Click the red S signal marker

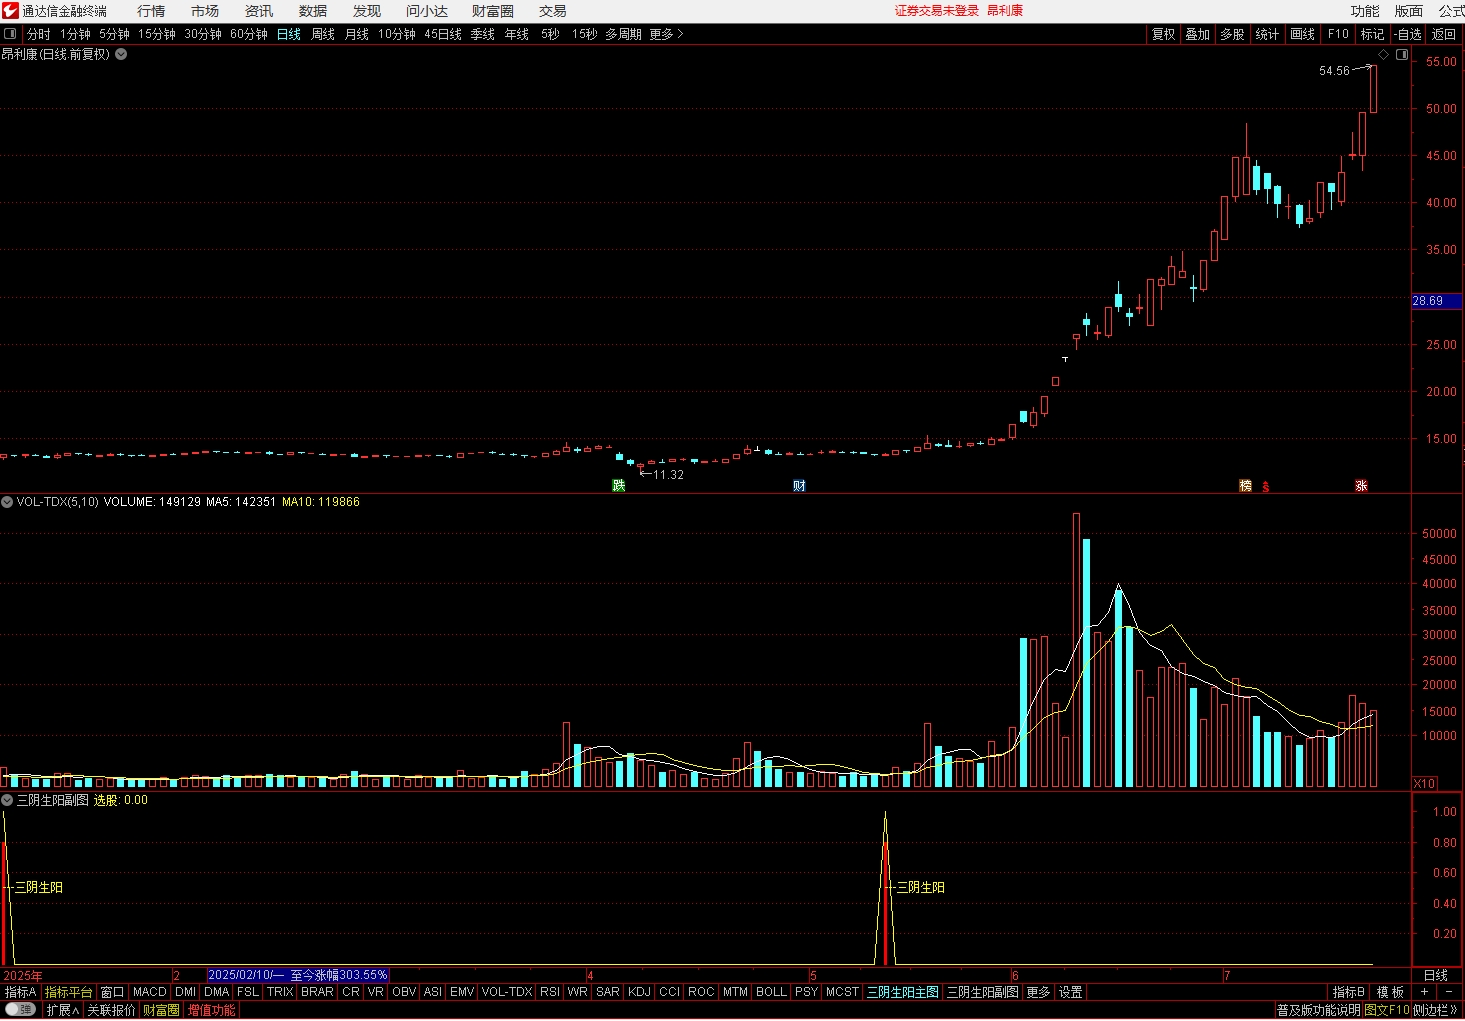click(1266, 487)
